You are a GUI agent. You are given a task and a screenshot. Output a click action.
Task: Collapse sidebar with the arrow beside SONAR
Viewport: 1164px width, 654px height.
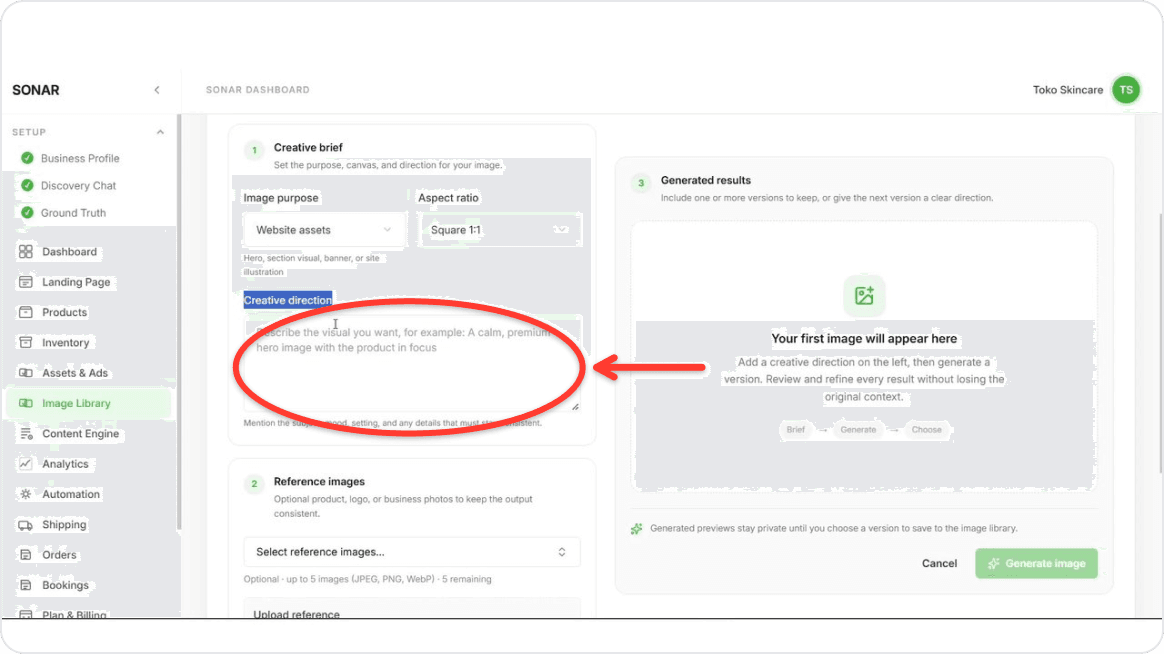[x=157, y=90]
